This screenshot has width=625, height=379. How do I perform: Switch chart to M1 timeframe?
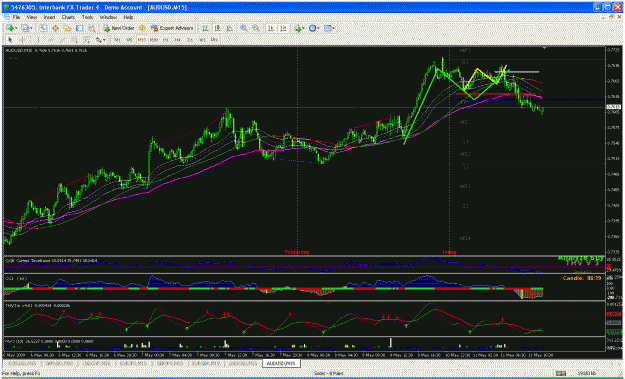[x=117, y=40]
